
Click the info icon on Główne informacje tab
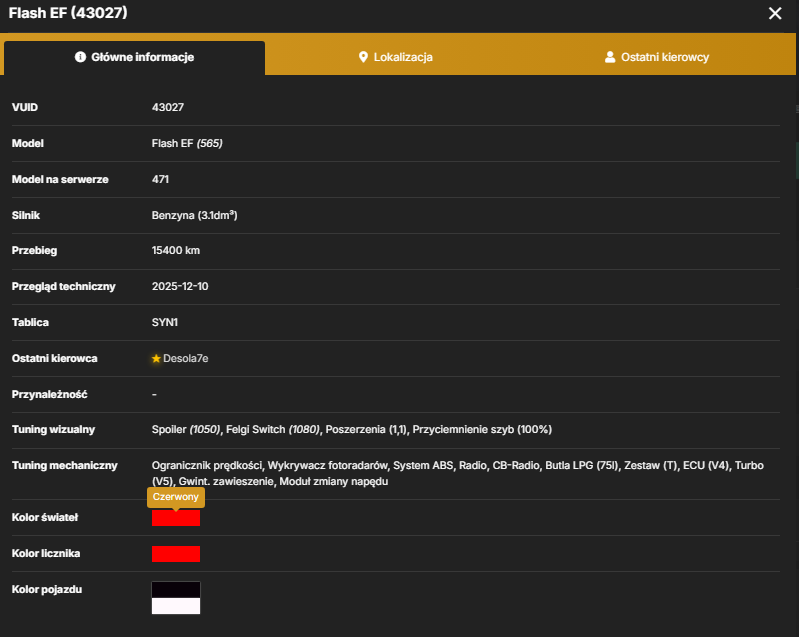(x=80, y=57)
